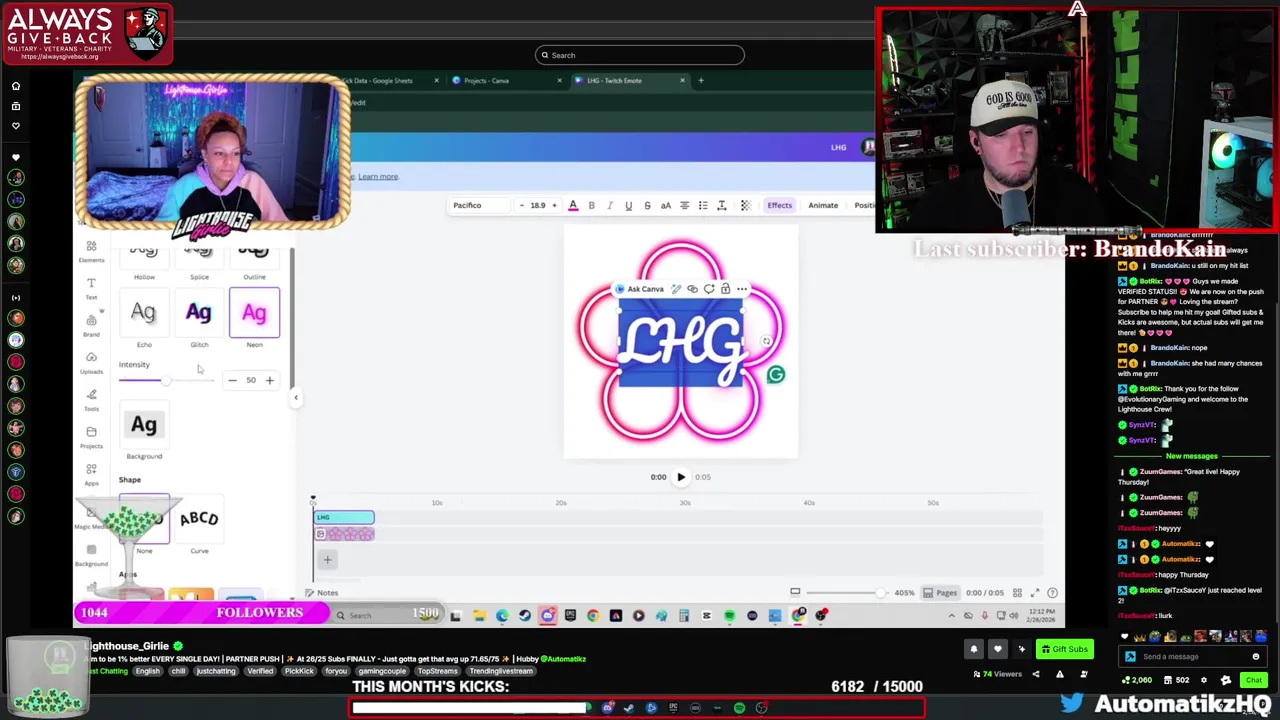This screenshot has width=1280, height=720.
Task: Open the text case aA option
Action: coord(666,205)
